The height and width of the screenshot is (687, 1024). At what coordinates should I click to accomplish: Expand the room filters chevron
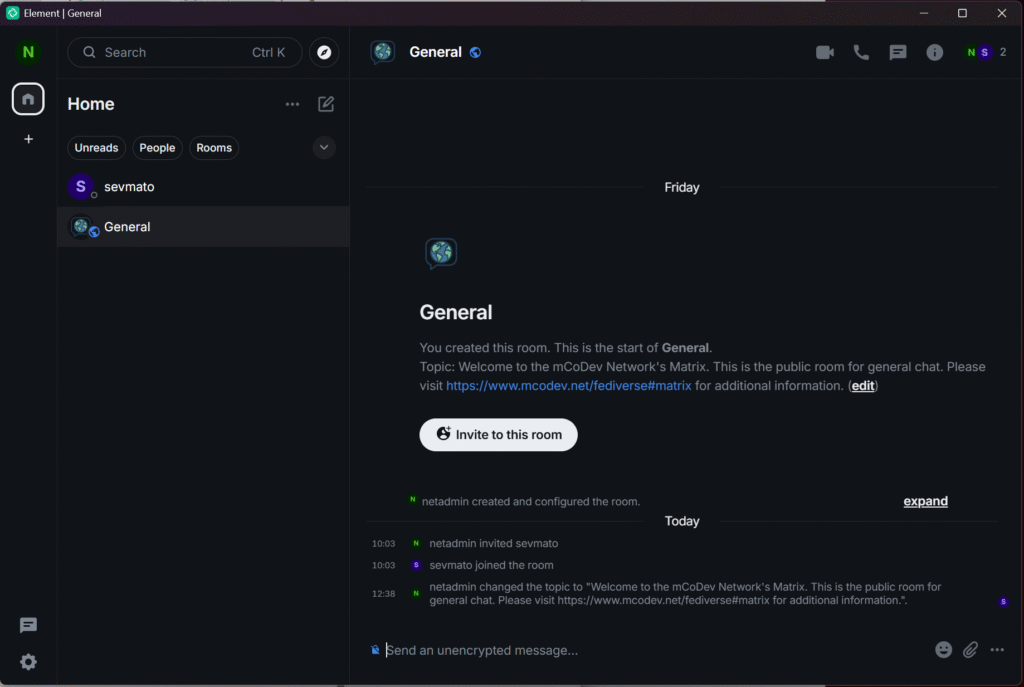coord(324,148)
